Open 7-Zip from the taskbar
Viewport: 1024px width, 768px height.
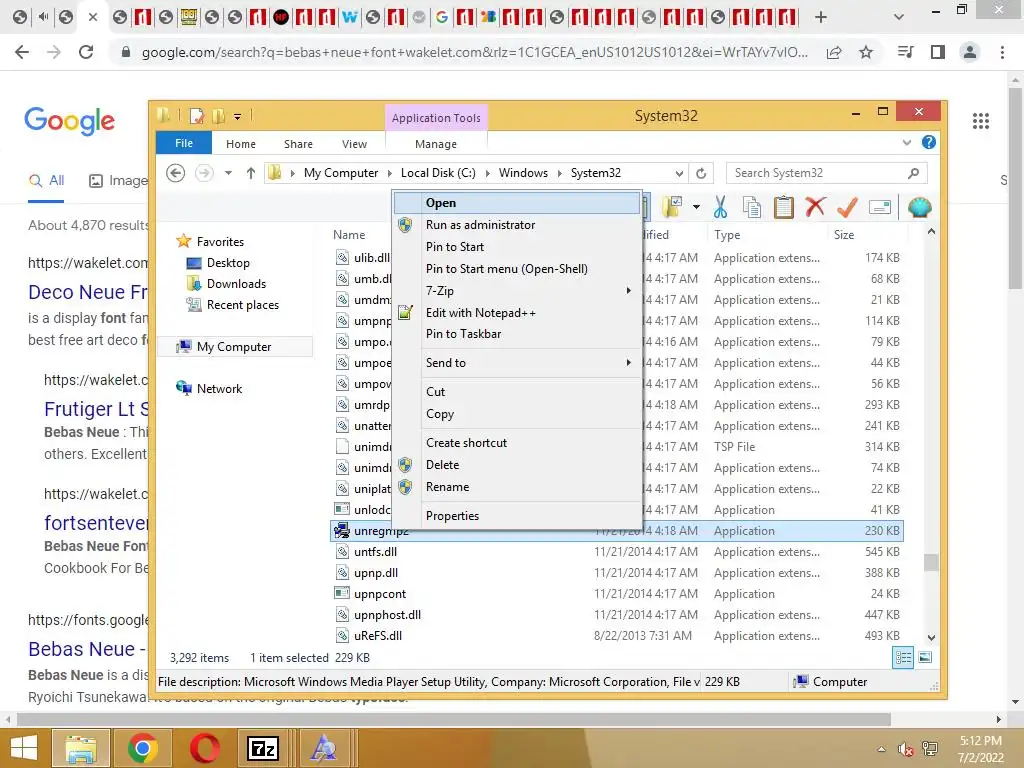pos(263,748)
